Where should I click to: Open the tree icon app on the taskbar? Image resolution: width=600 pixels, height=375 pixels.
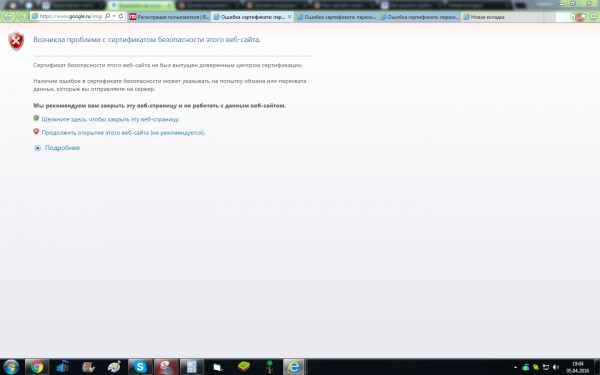[x=269, y=367]
